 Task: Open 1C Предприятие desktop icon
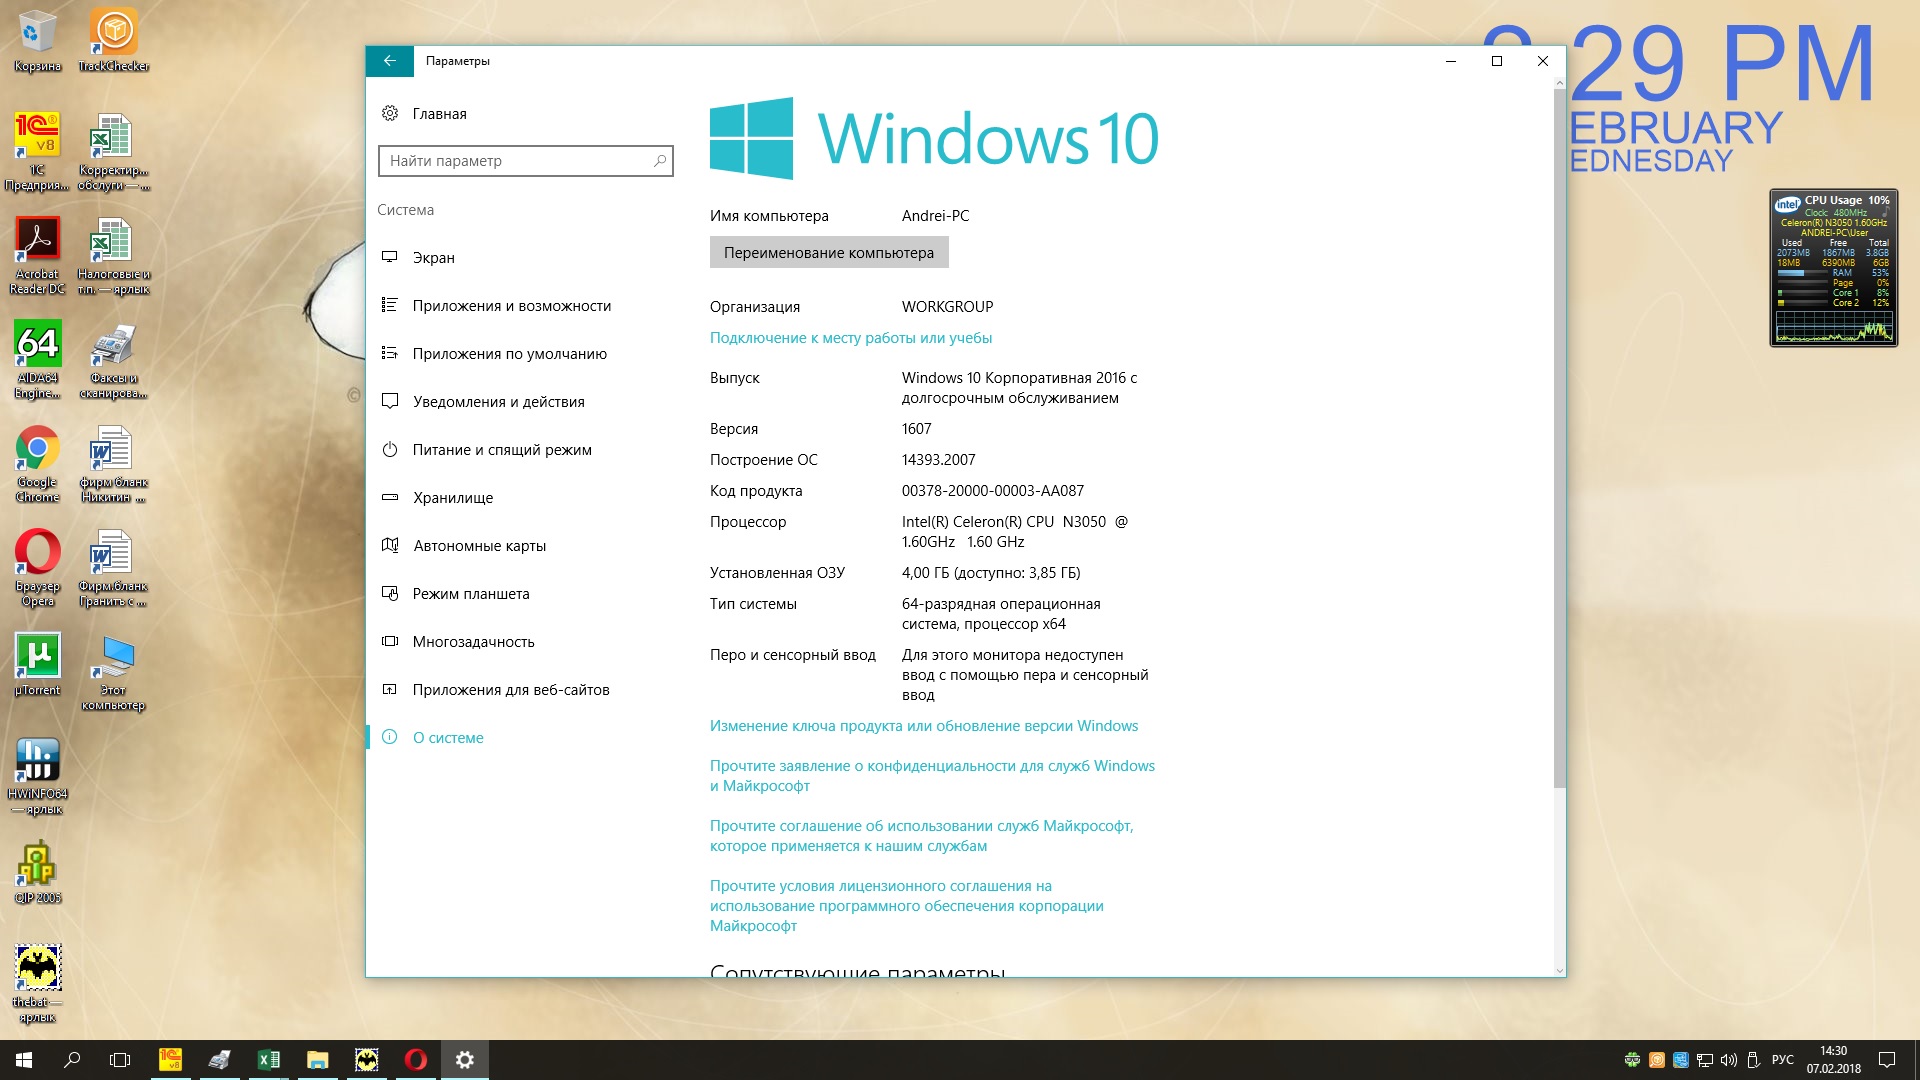[38, 152]
